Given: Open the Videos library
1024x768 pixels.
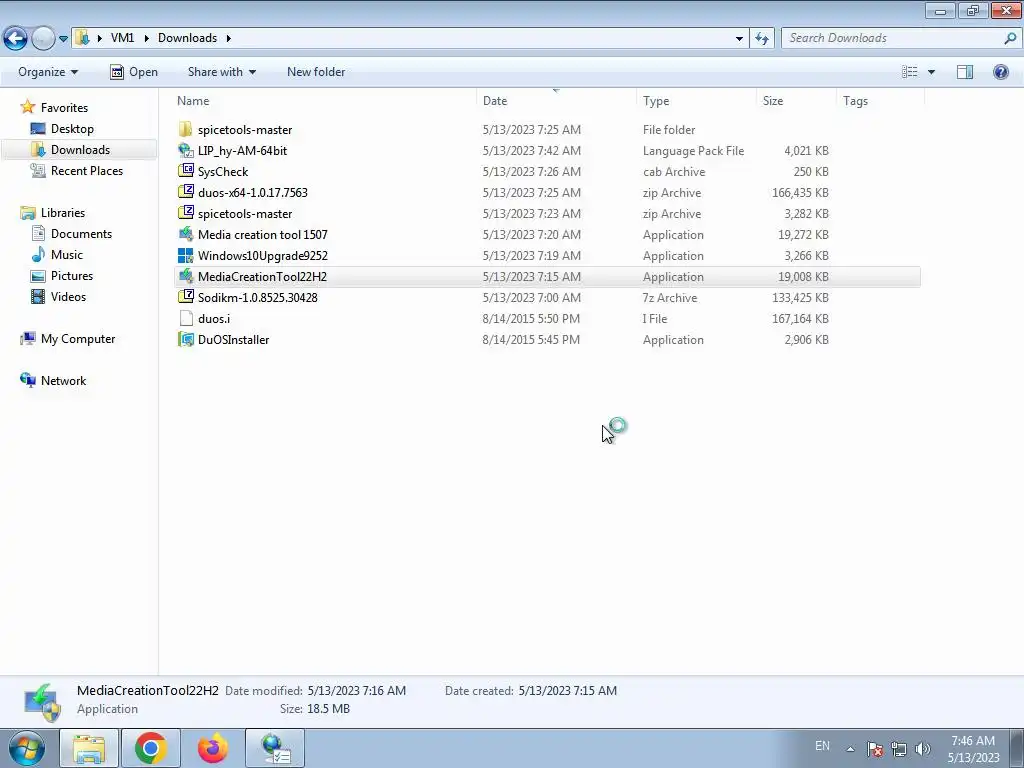Looking at the screenshot, I should point(58,296).
